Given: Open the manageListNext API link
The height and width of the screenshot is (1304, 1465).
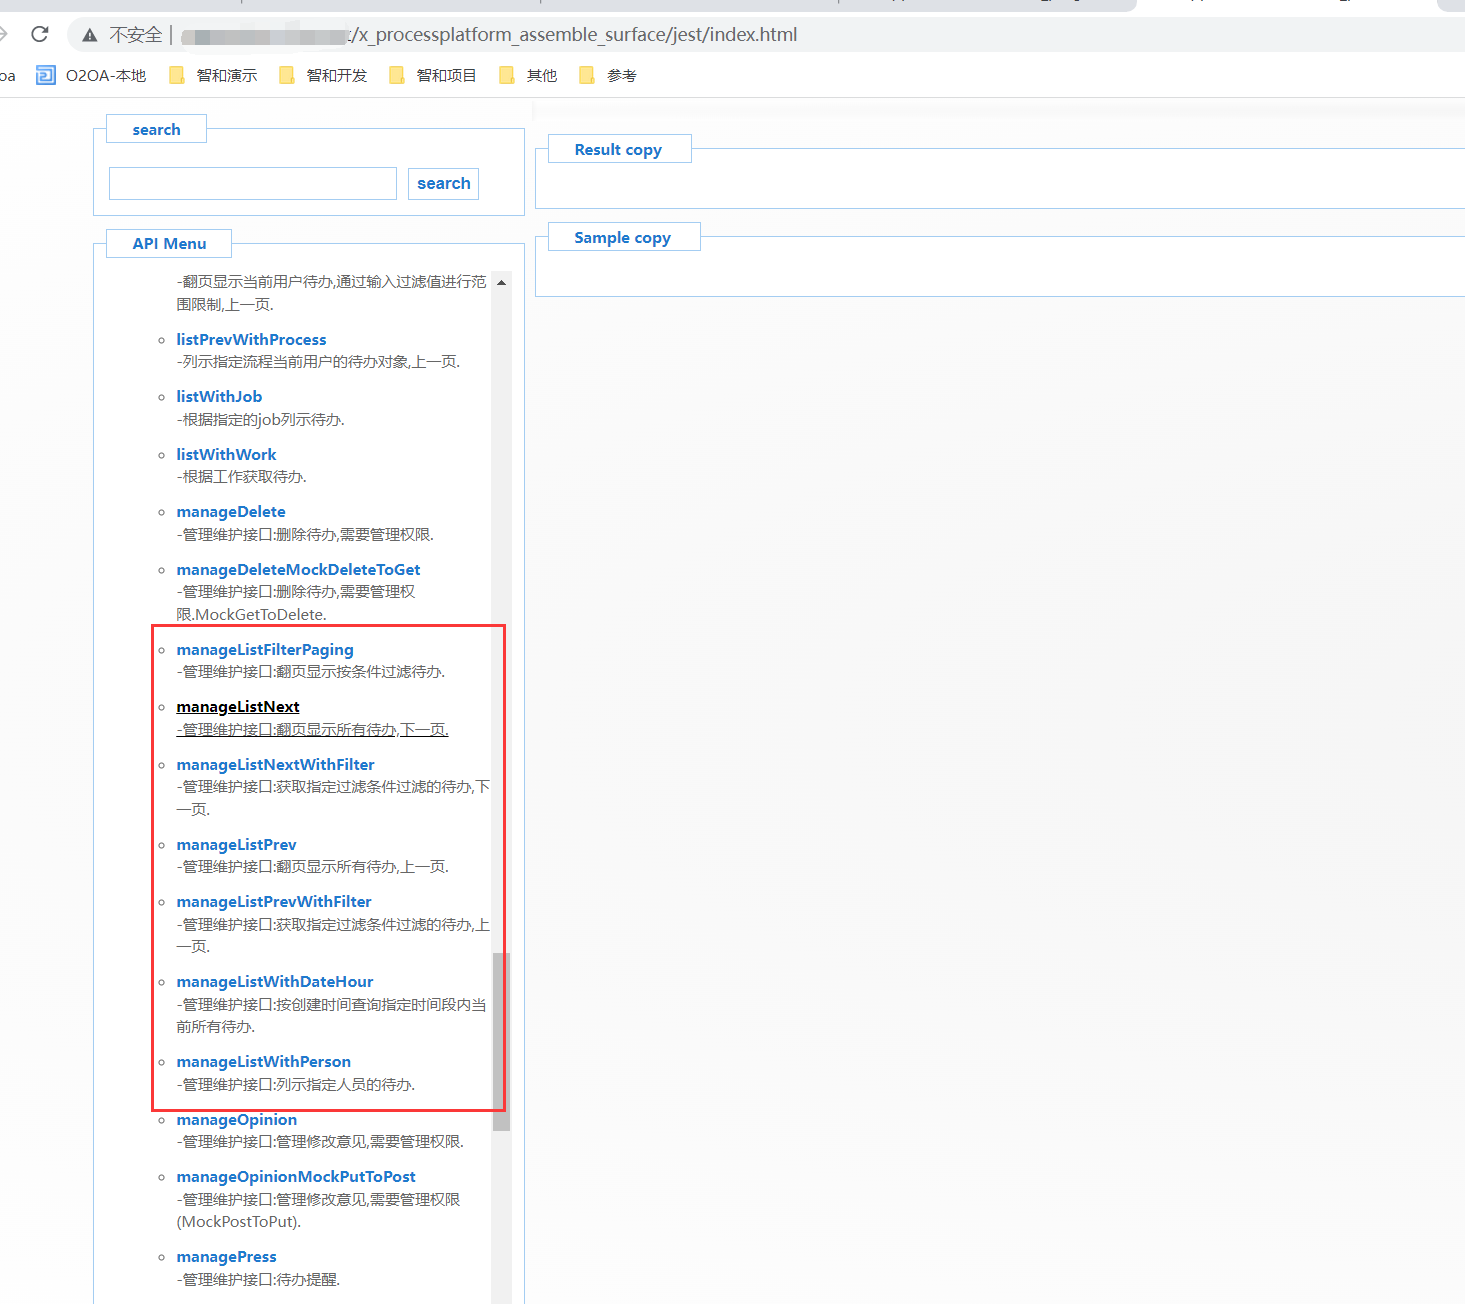Looking at the screenshot, I should pos(238,707).
